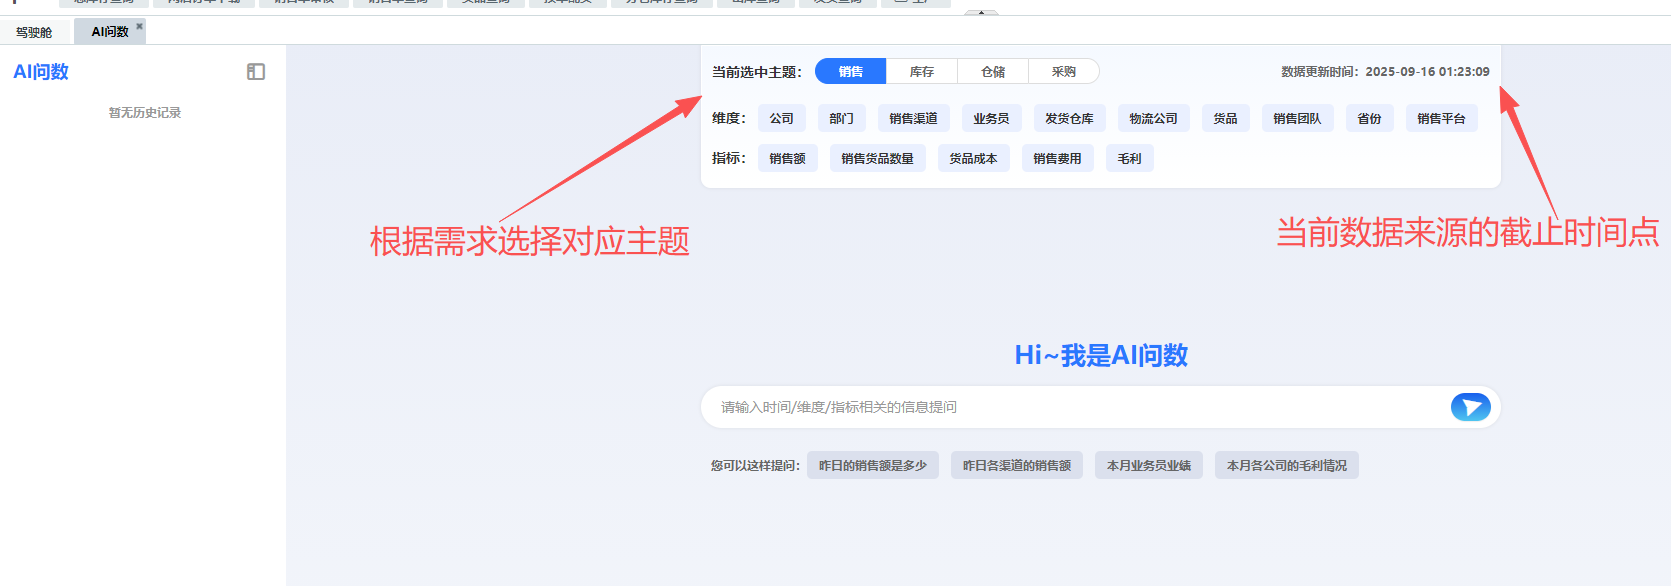Collapse the AI问数 history sidebar
Image resolution: width=1671 pixels, height=586 pixels.
pyautogui.click(x=256, y=72)
